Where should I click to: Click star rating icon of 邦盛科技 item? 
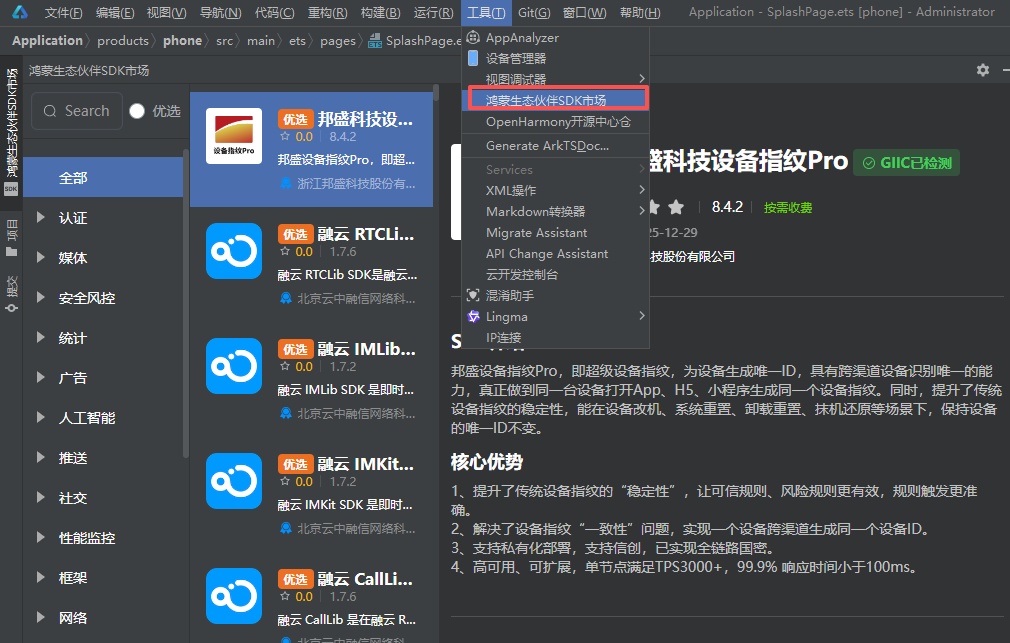click(285, 137)
